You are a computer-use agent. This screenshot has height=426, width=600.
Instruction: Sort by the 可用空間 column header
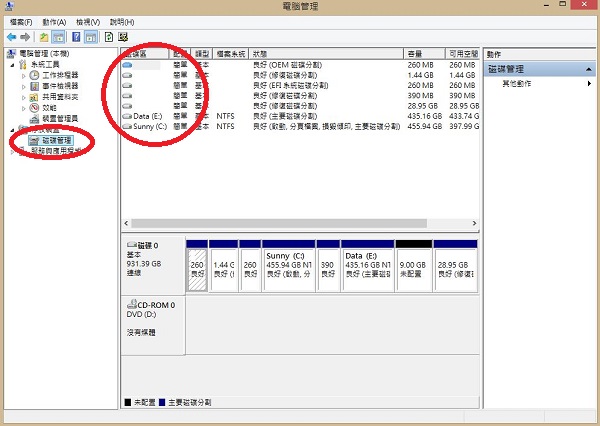463,54
